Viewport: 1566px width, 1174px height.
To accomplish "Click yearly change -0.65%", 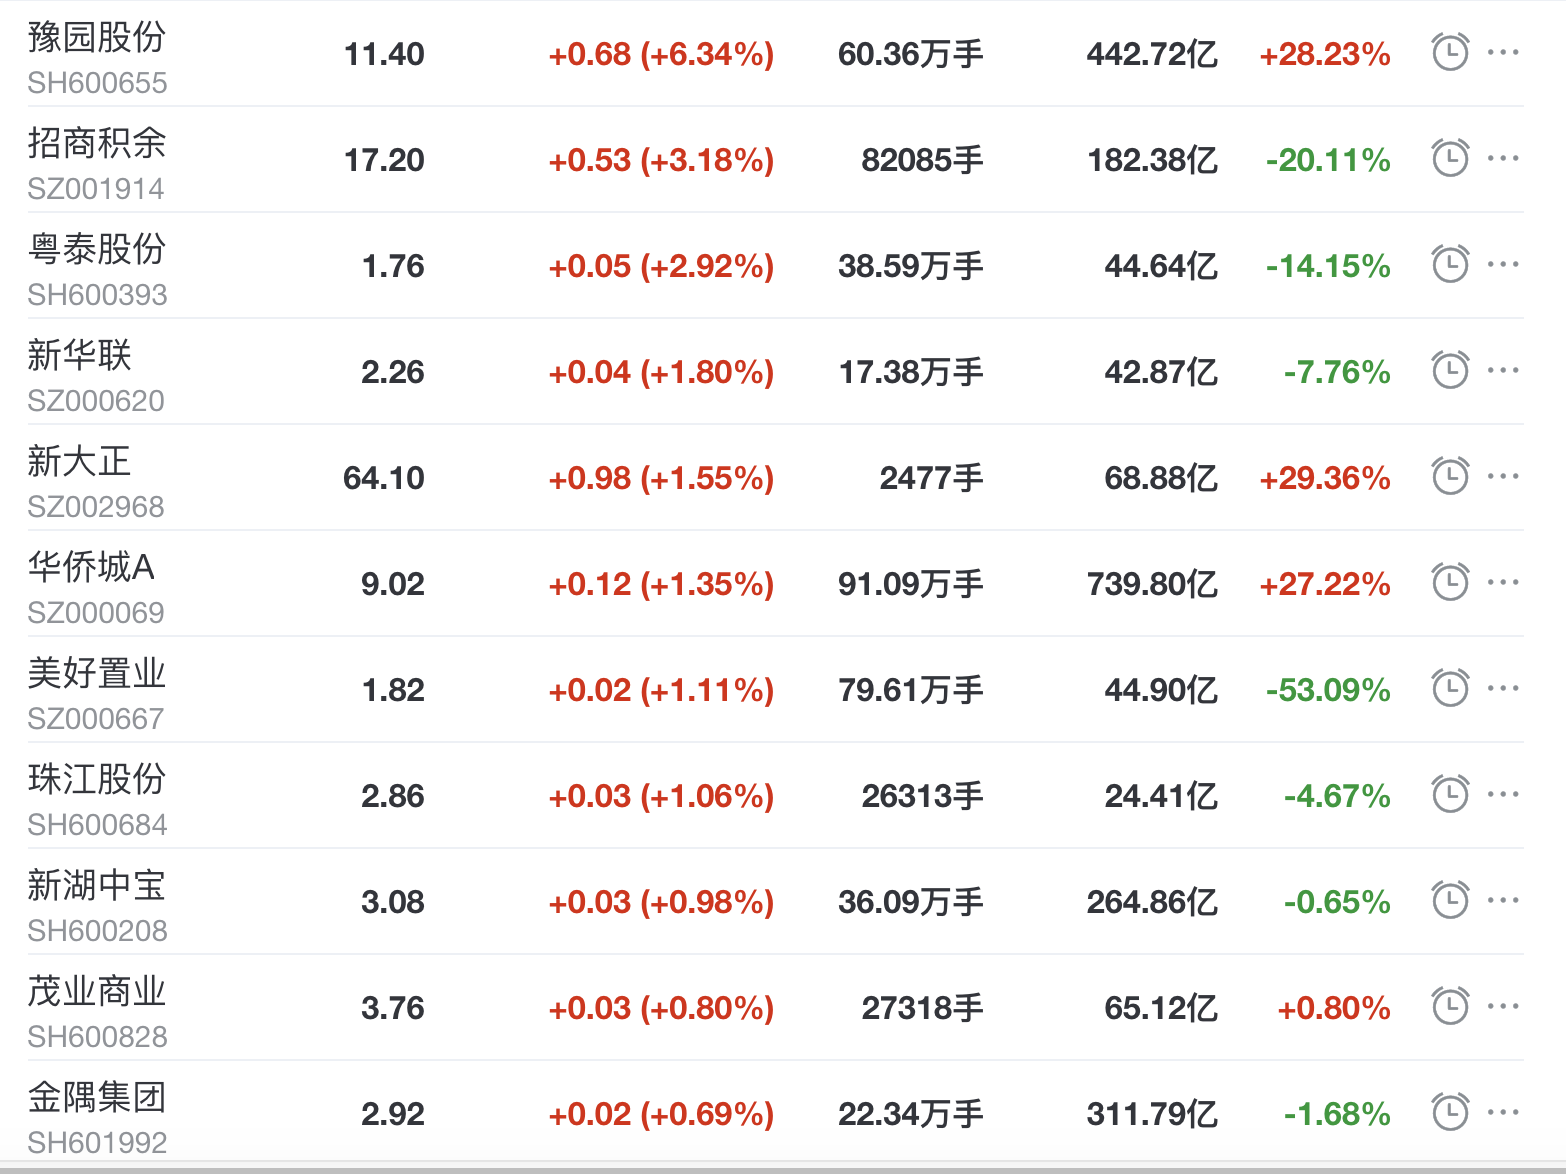I will coord(1337,902).
